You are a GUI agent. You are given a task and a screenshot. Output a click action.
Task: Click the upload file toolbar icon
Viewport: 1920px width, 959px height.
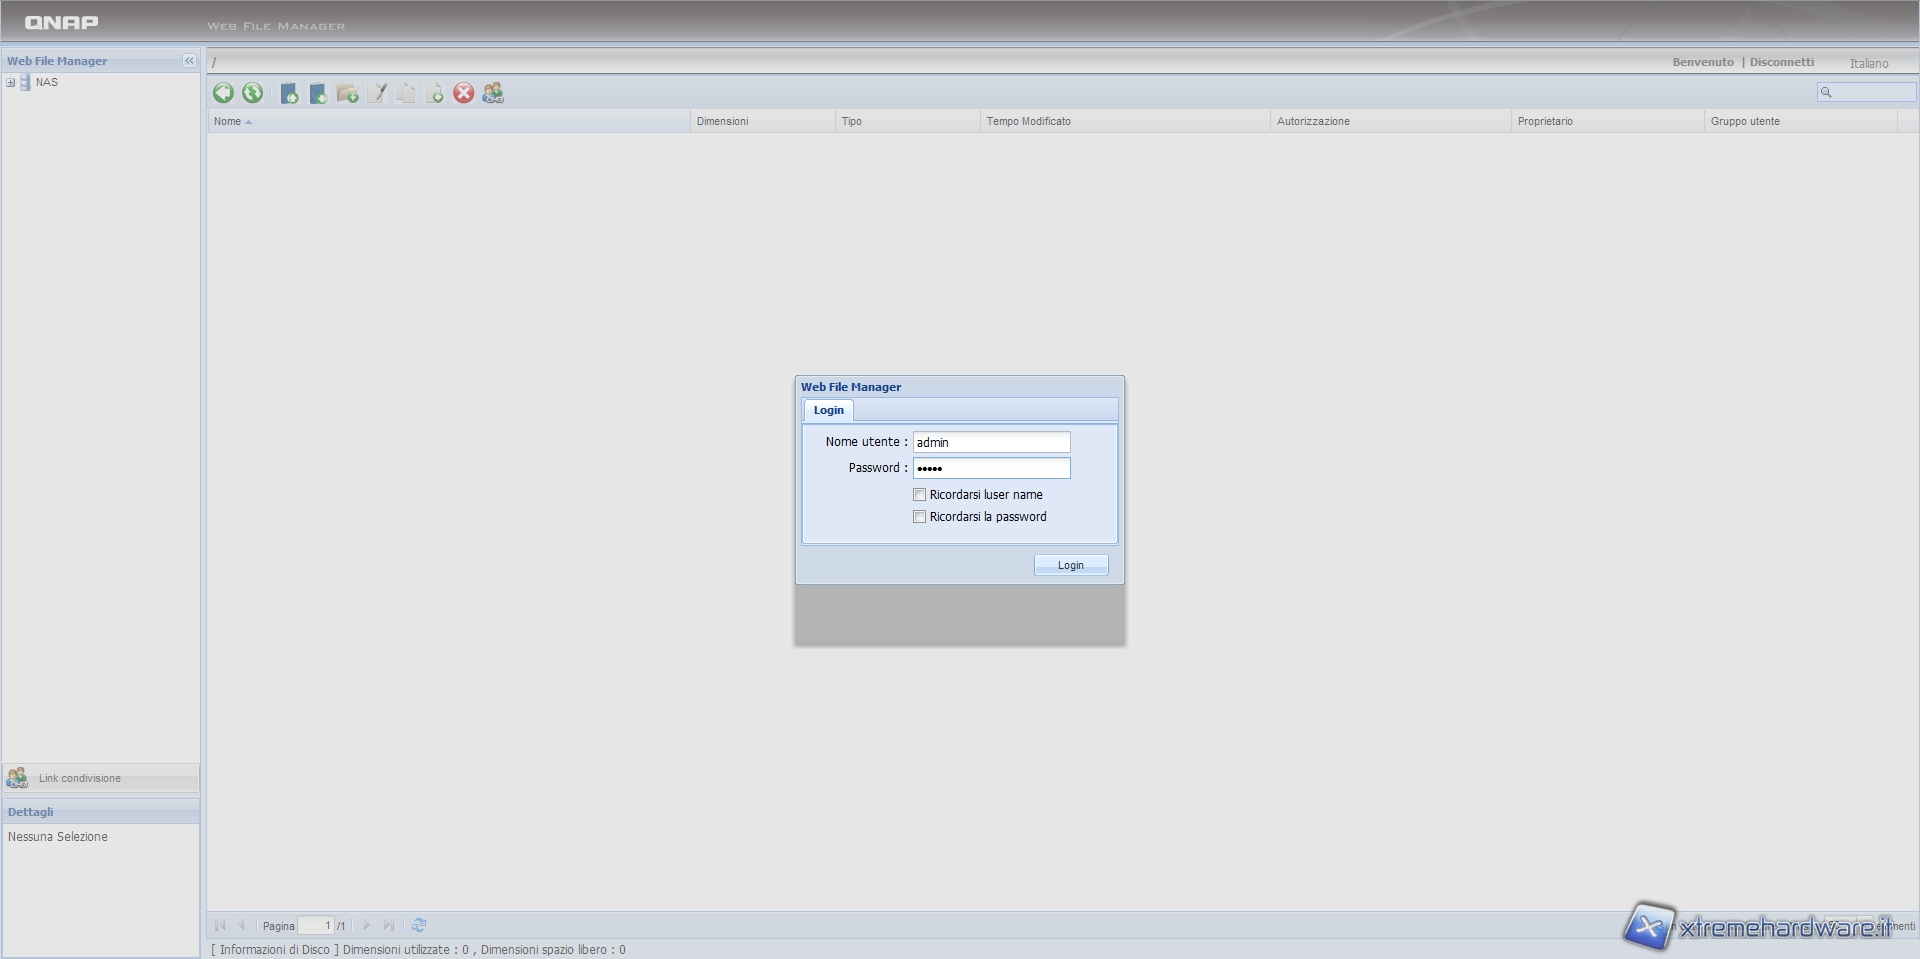[x=289, y=94]
